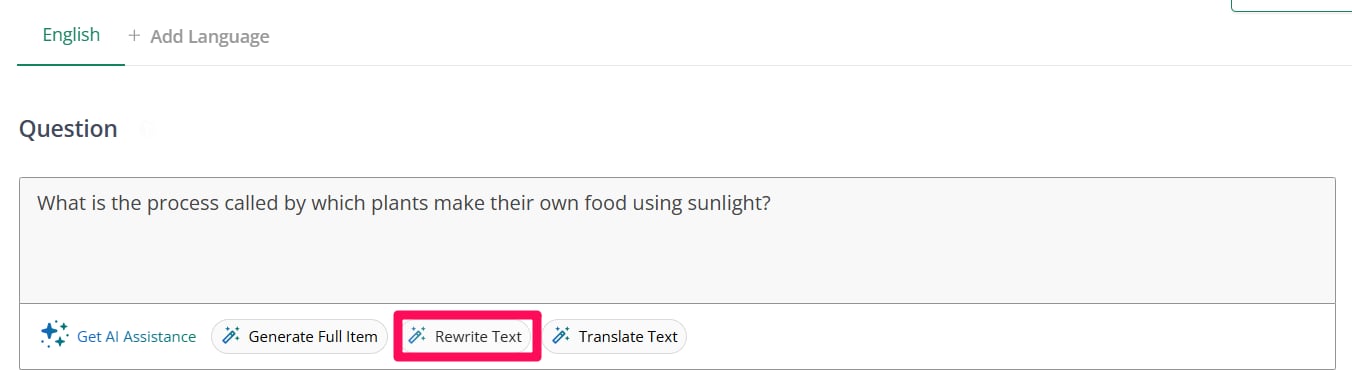The height and width of the screenshot is (391, 1352).
Task: Click the AI toolbar area right of Translate Text
Action: (1010, 337)
